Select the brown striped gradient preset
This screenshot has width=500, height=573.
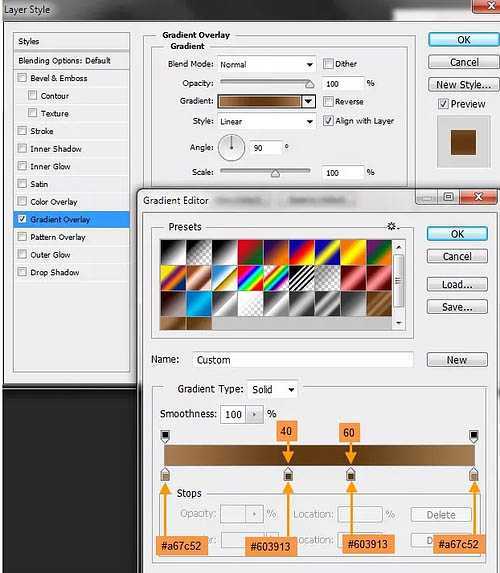tap(379, 304)
